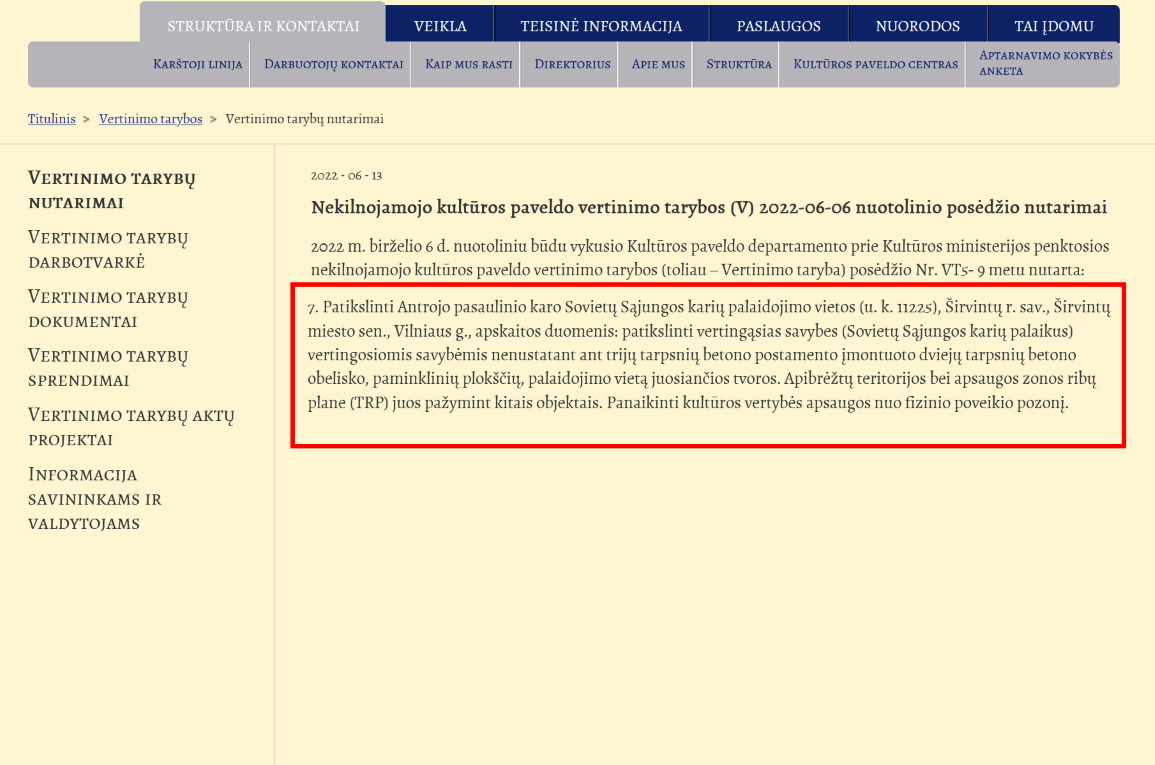Switch to the Veikla tab
The height and width of the screenshot is (765, 1155).
pos(440,26)
